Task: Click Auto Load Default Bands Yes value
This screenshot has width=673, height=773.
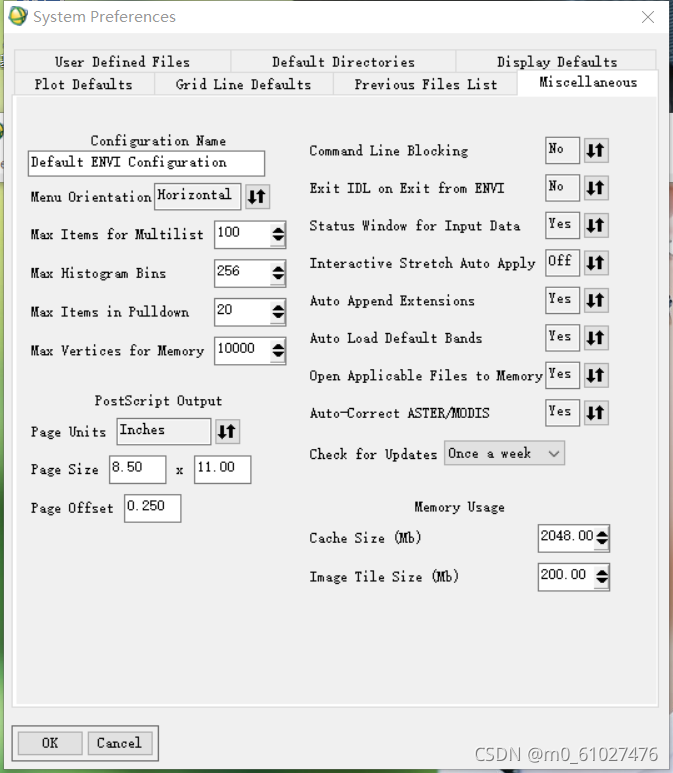Action: click(563, 338)
